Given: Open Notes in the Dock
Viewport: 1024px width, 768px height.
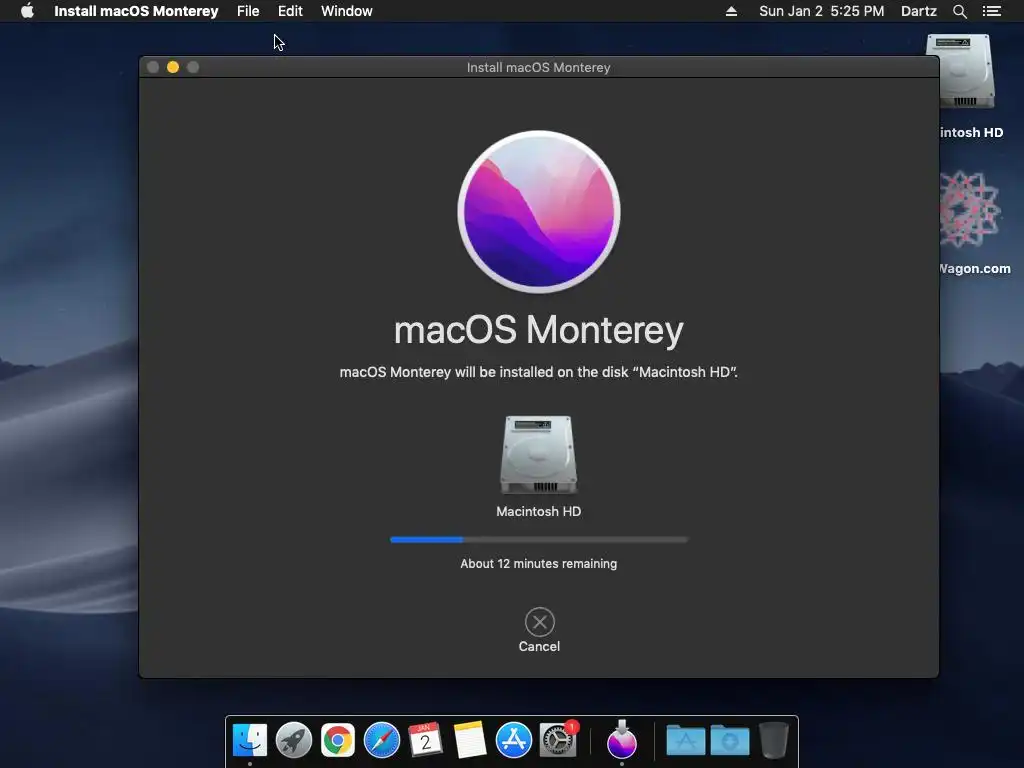Looking at the screenshot, I should 470,741.
